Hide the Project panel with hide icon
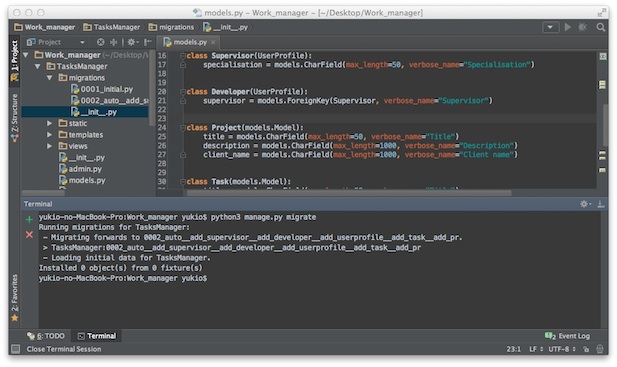 [148, 42]
